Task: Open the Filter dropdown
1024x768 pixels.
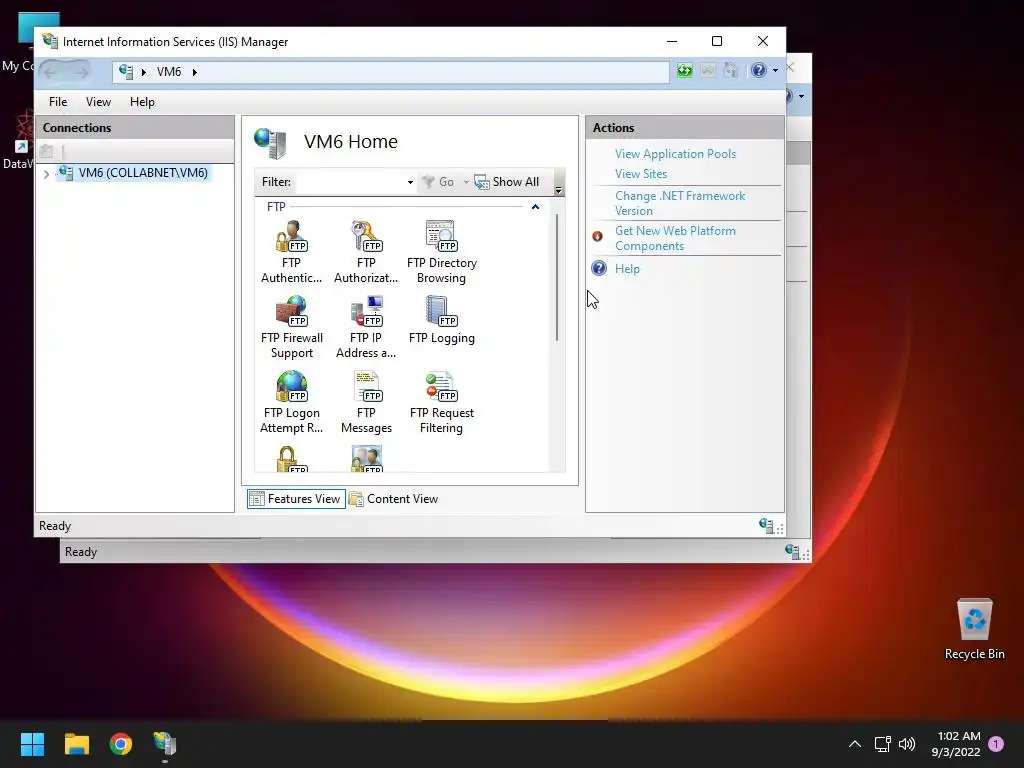Action: pyautogui.click(x=410, y=182)
